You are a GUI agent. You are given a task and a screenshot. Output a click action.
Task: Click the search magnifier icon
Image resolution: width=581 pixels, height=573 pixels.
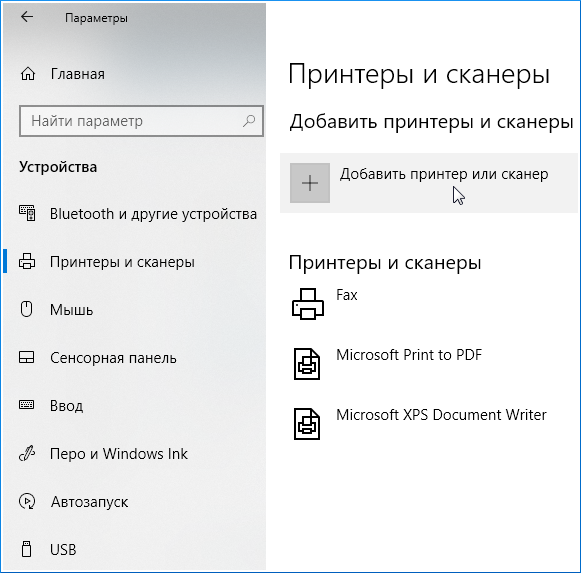(x=249, y=120)
